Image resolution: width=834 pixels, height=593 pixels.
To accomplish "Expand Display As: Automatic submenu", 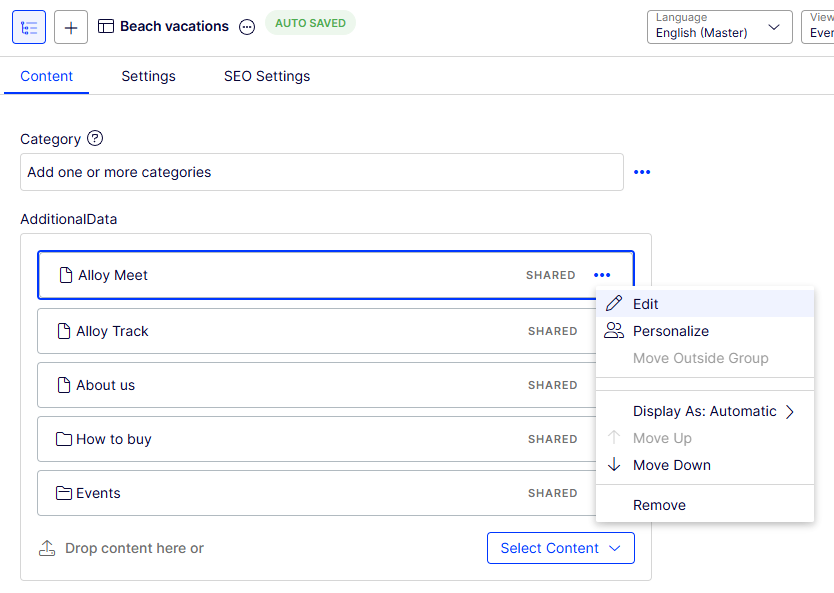I will [713, 411].
